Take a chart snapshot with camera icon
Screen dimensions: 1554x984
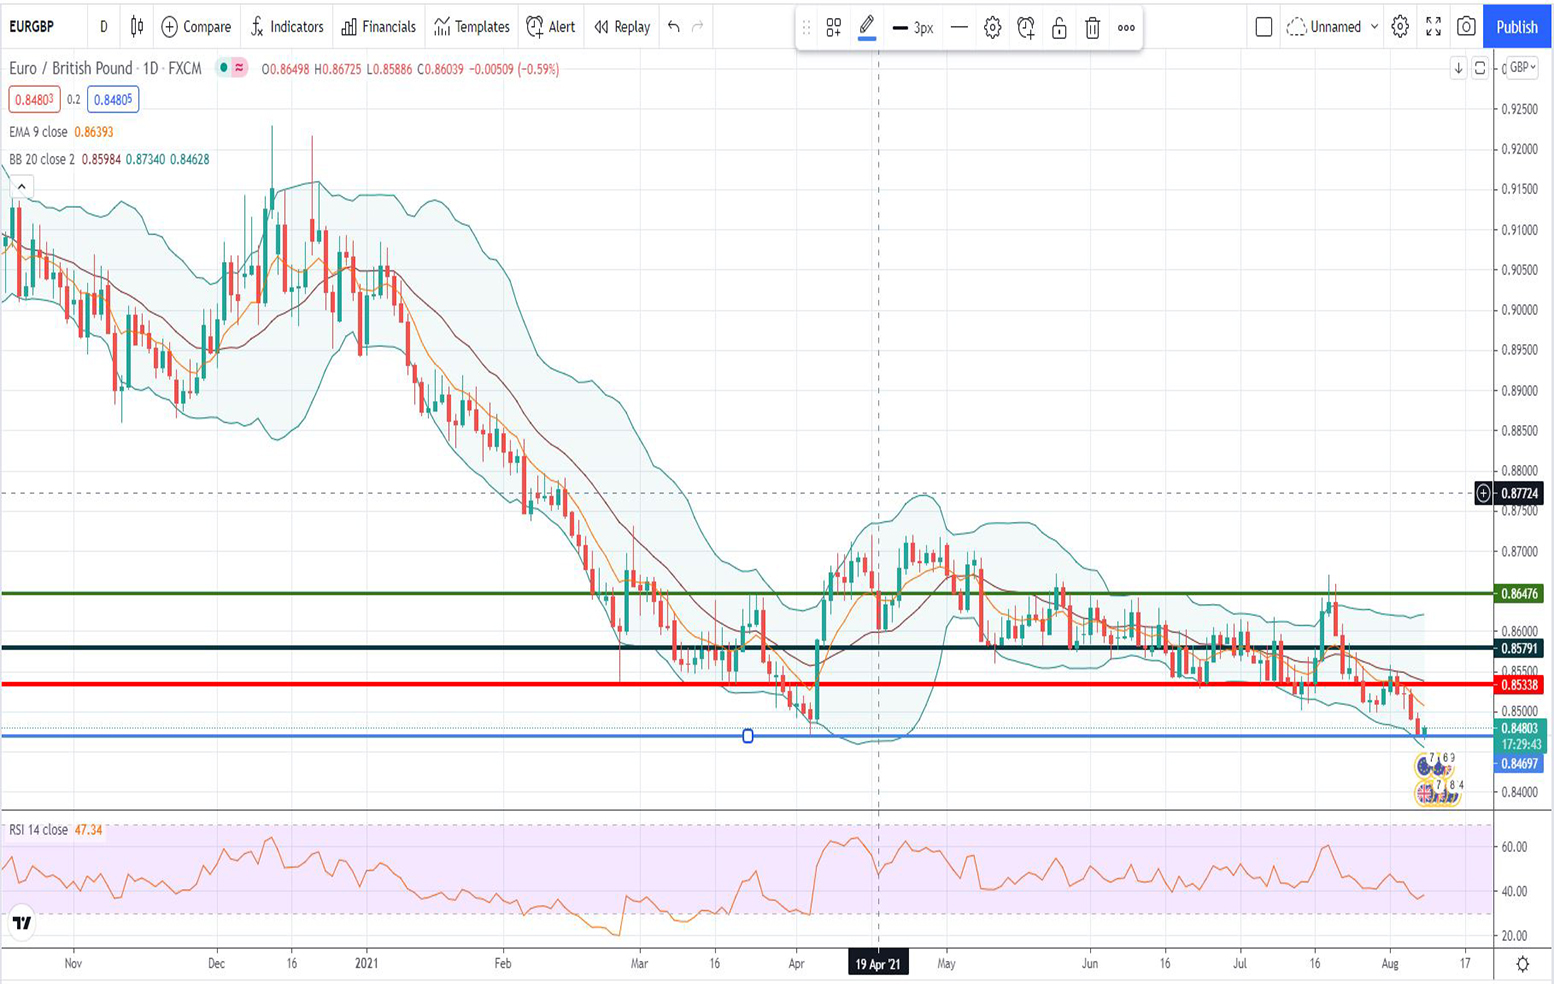point(1466,27)
